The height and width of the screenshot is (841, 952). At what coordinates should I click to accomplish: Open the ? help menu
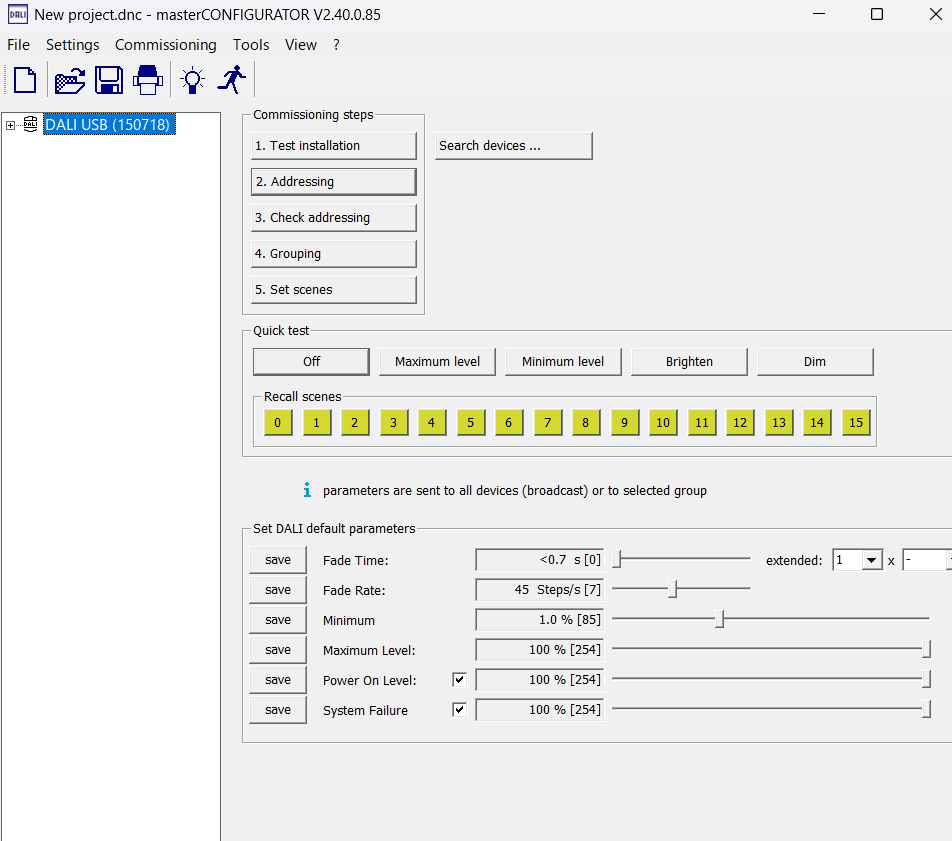click(336, 45)
